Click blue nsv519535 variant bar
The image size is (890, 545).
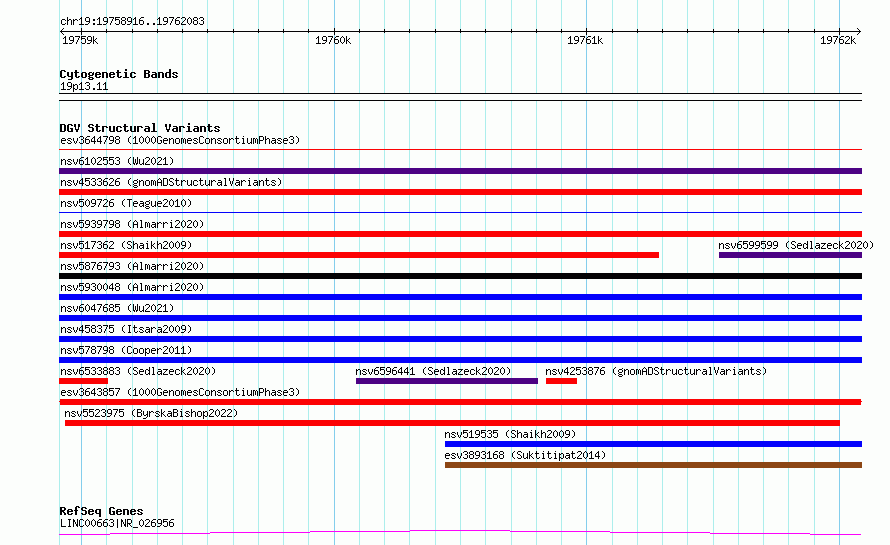click(653, 444)
